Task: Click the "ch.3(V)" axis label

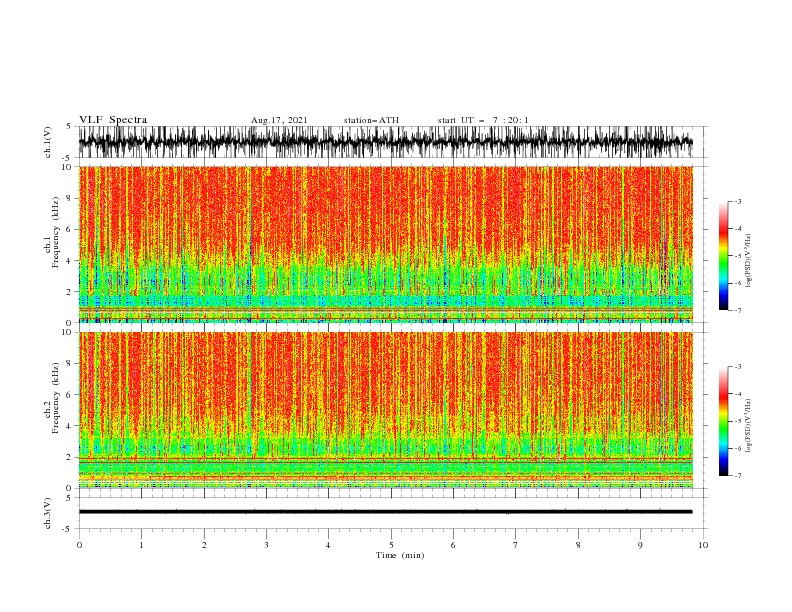Action: click(x=48, y=513)
